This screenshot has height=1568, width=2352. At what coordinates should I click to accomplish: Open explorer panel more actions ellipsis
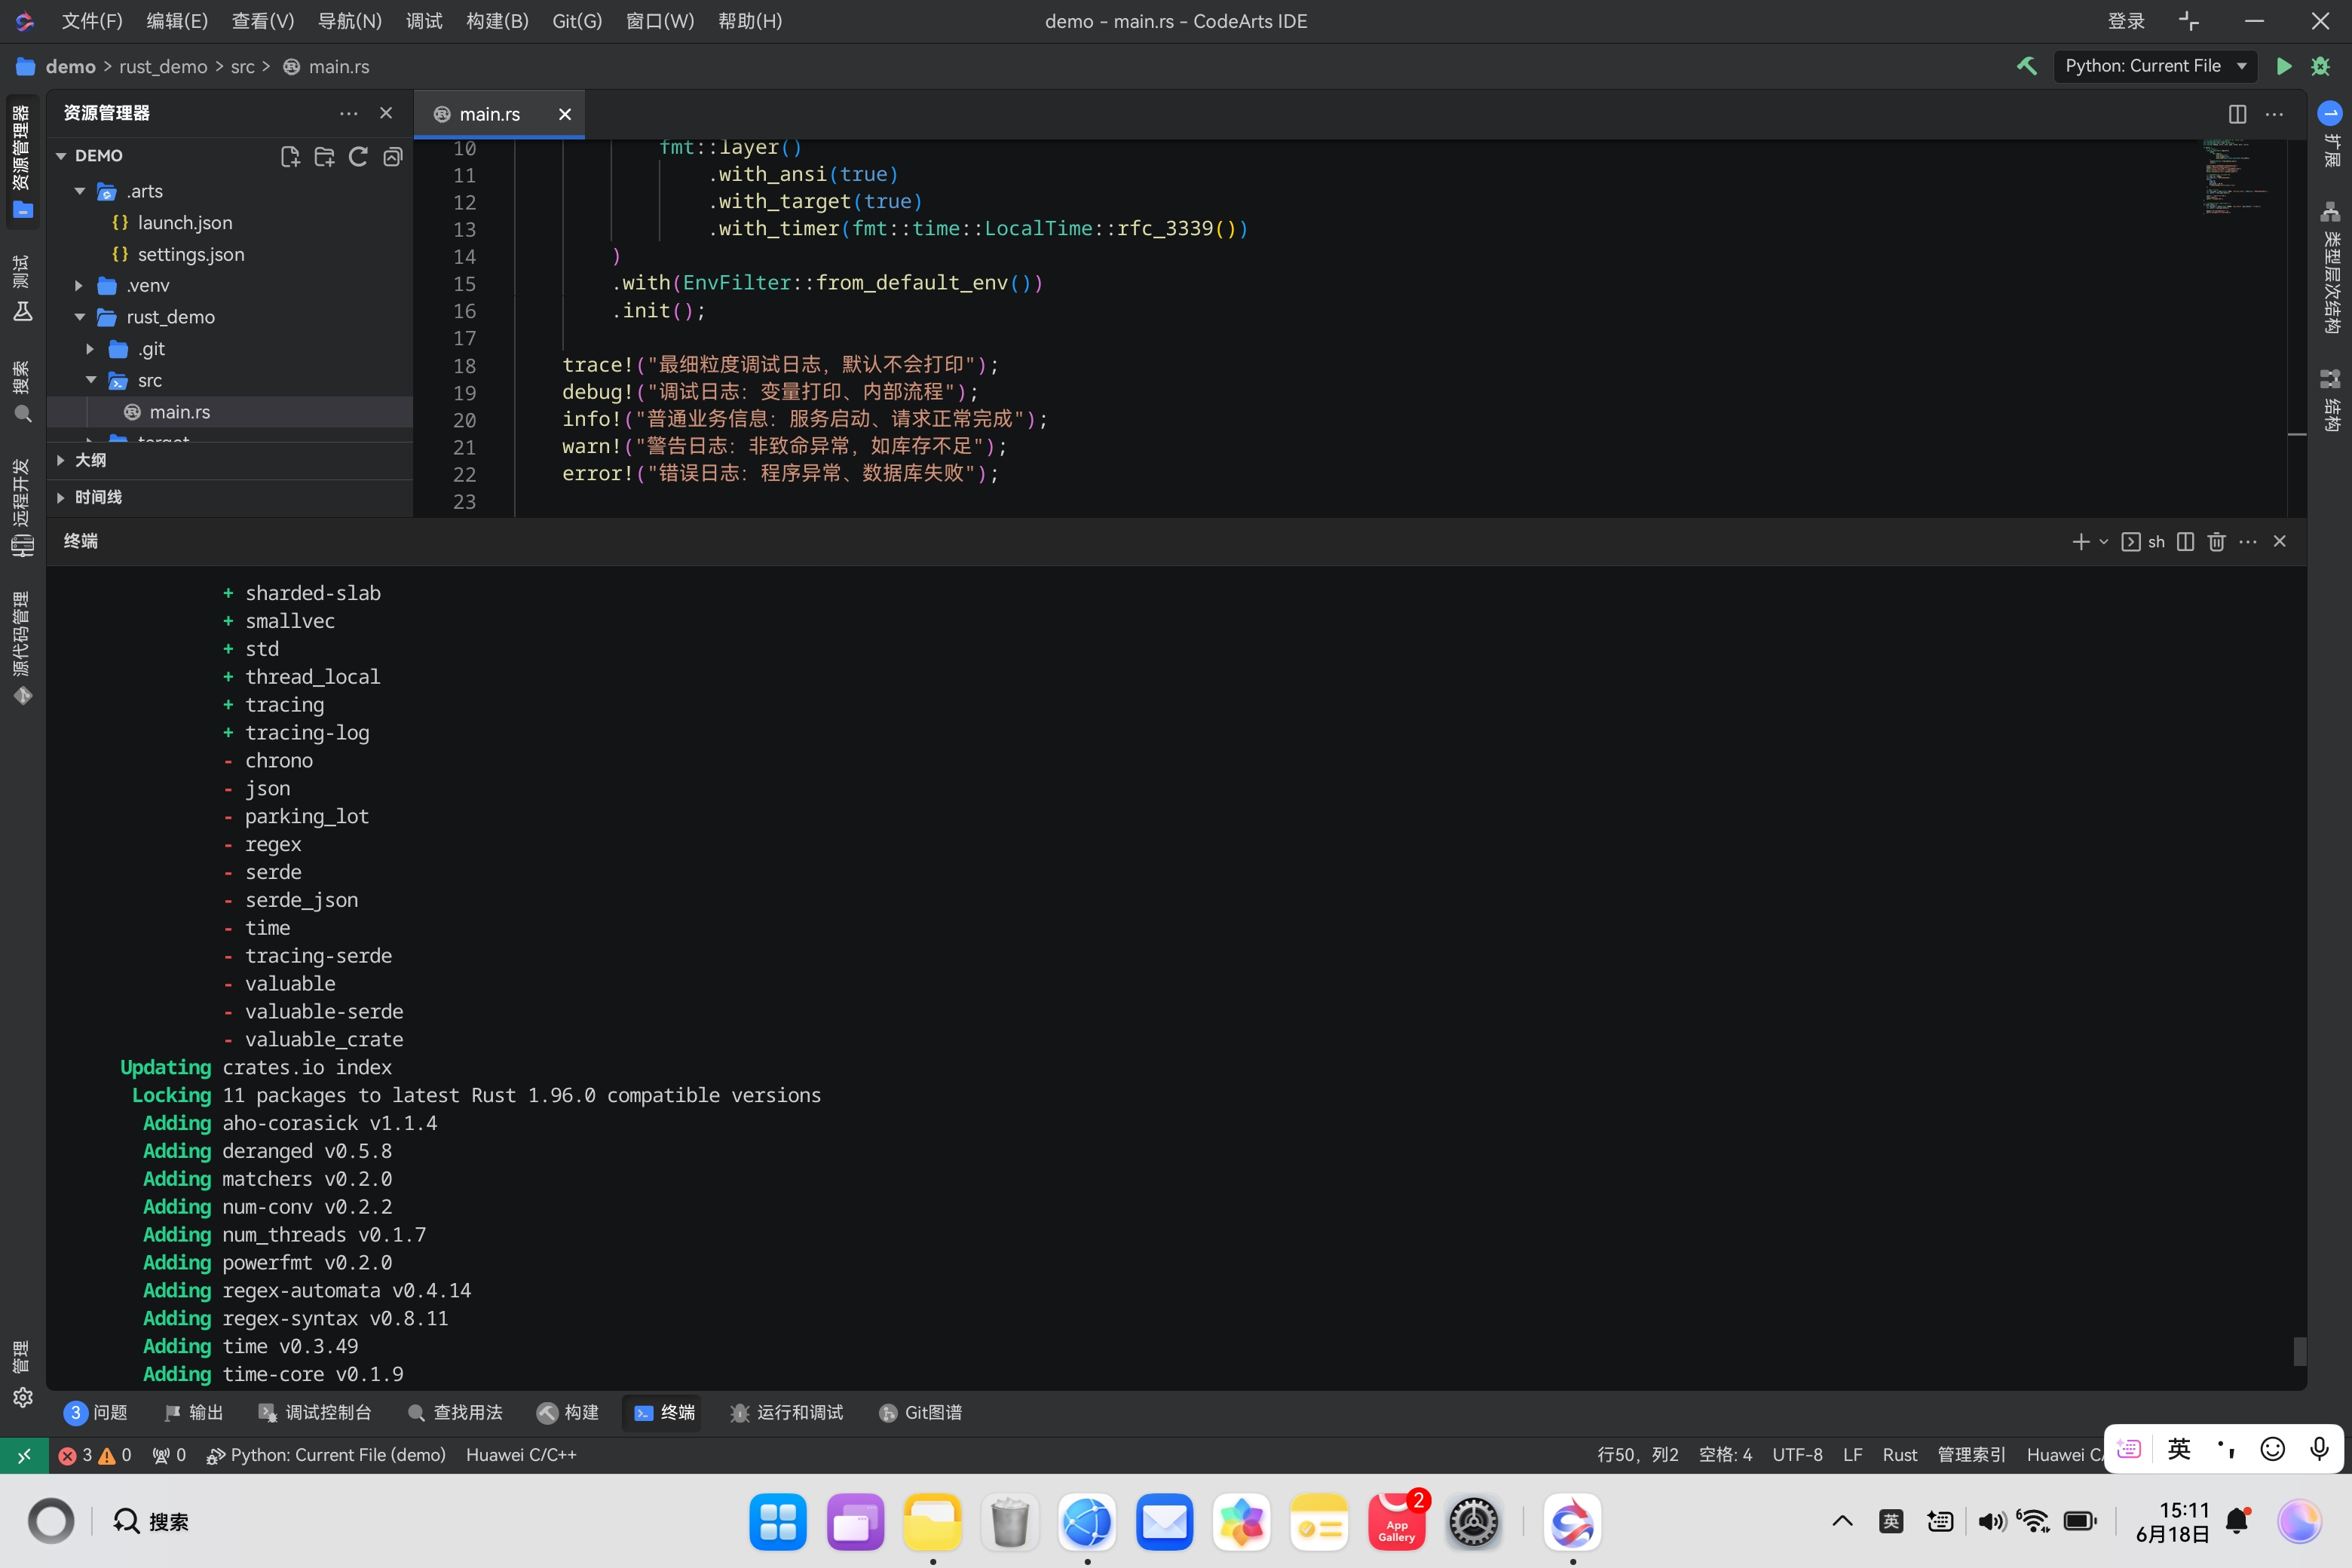[x=348, y=113]
